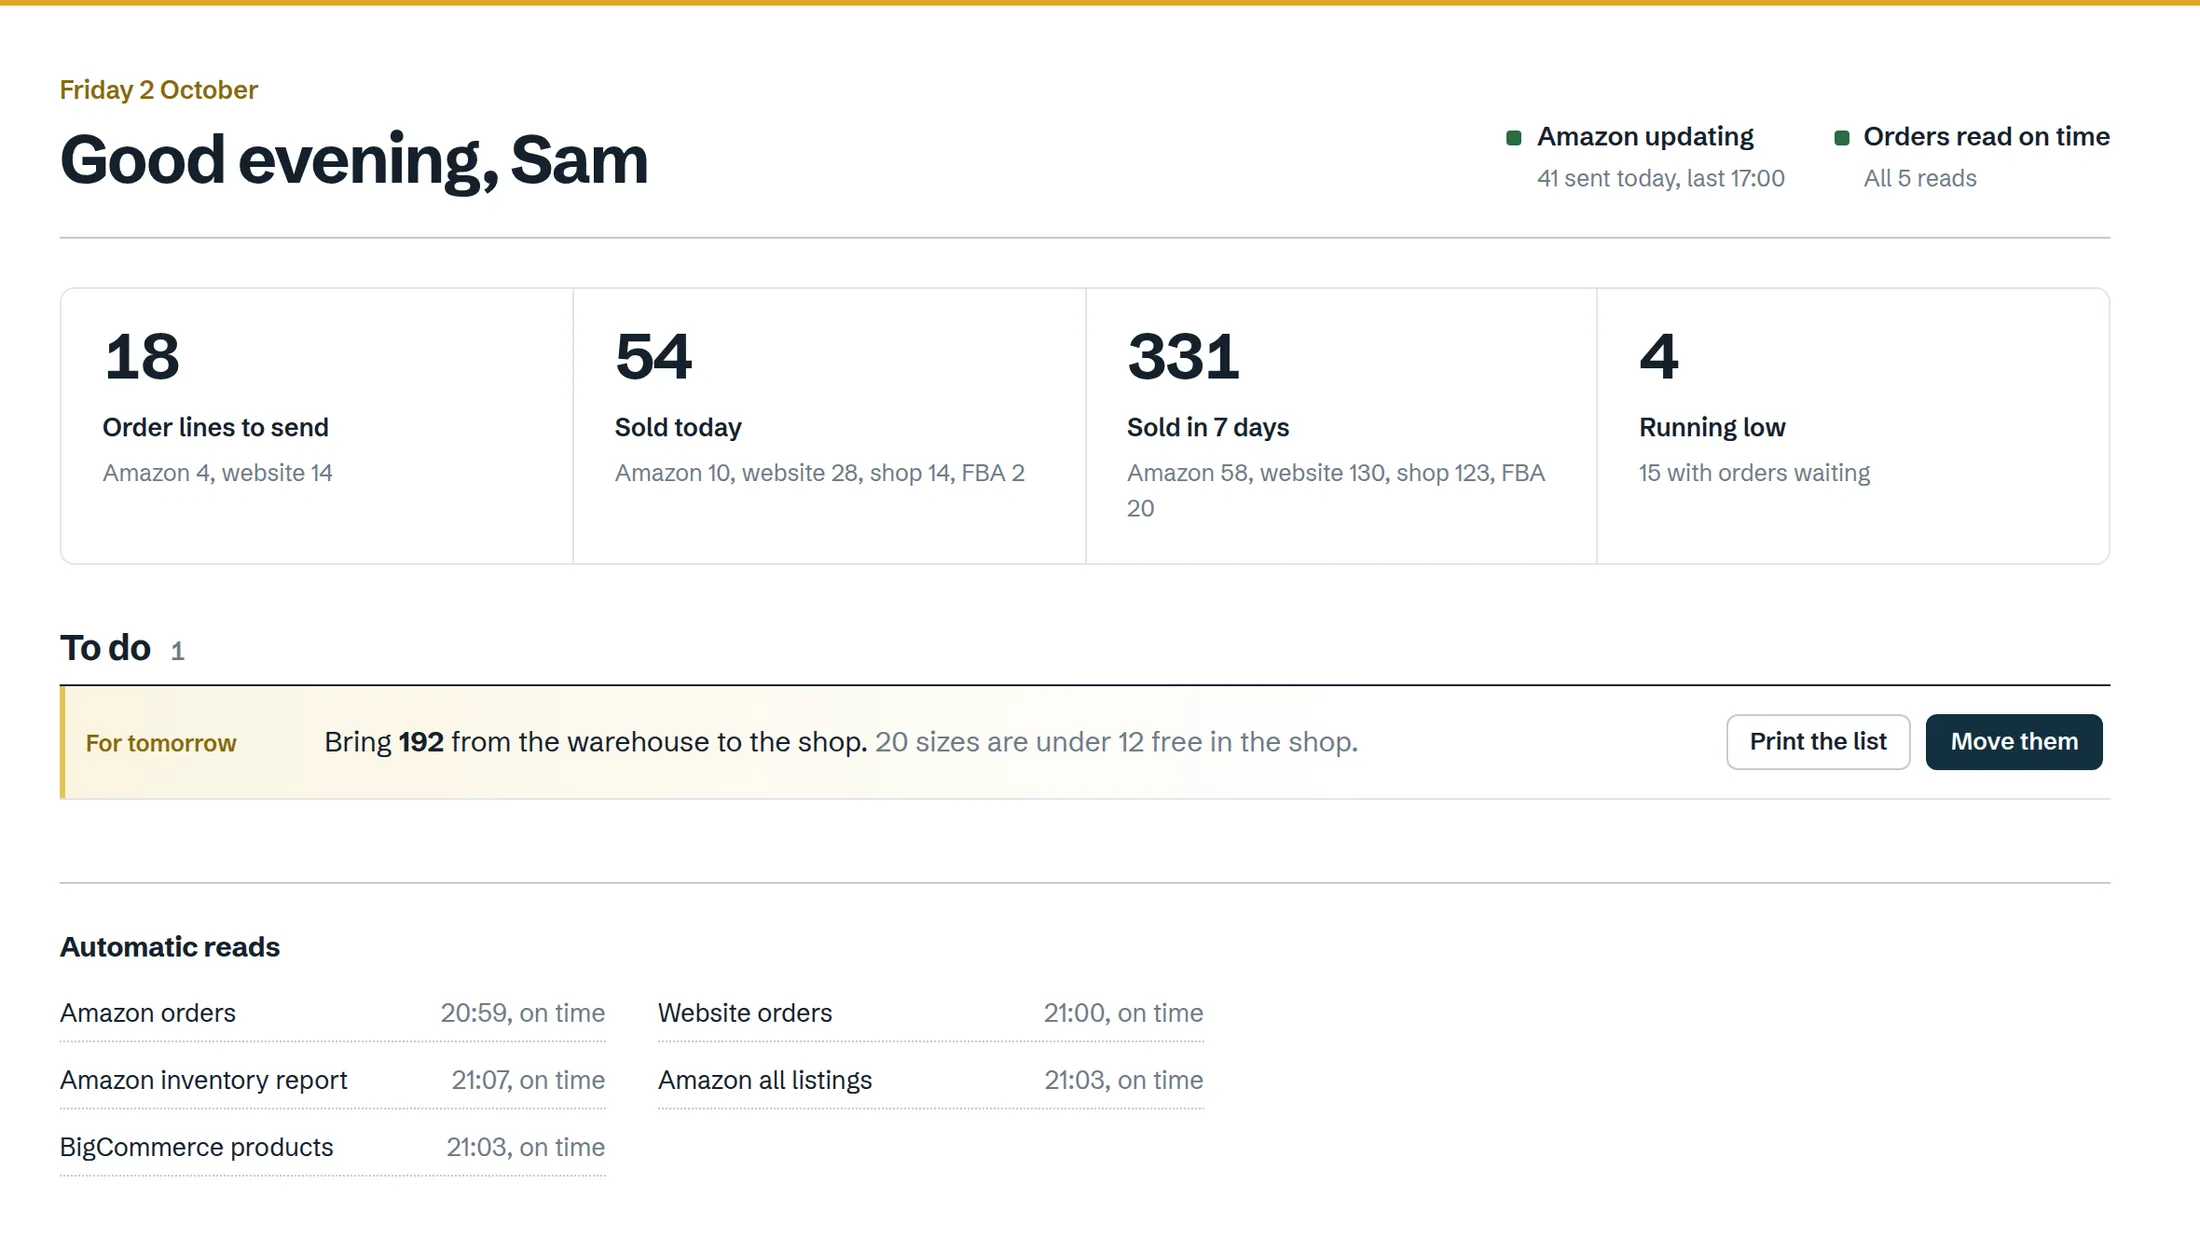Screen dimensions: 2200x1240
Task: Click '41 sent today, last 17:00' text
Action: pos(1660,179)
